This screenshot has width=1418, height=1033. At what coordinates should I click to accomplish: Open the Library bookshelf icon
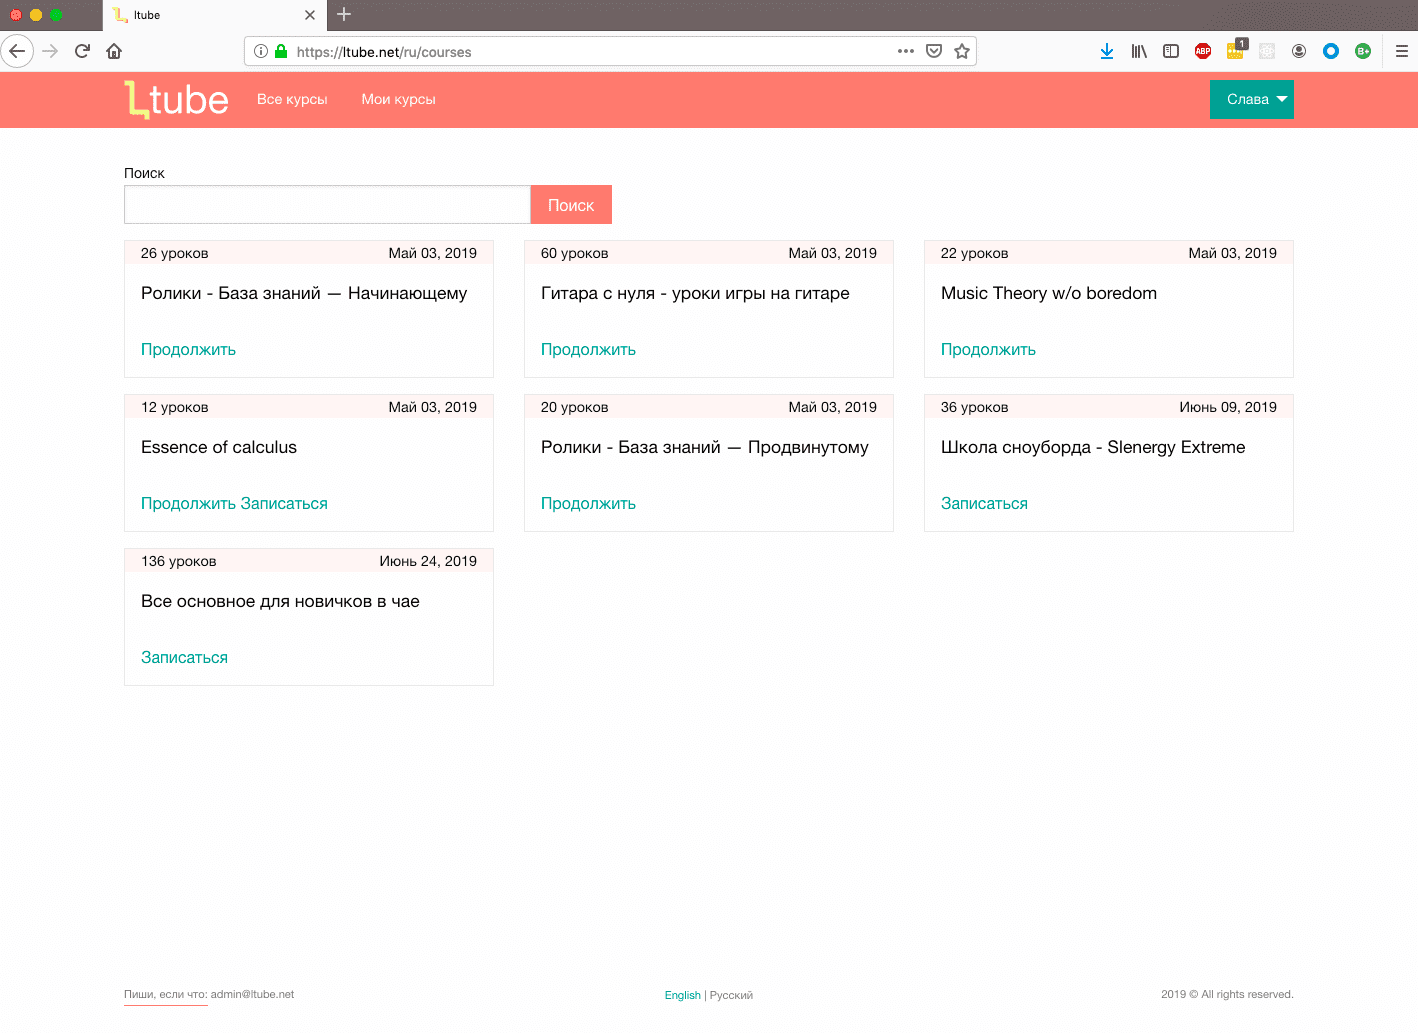click(1139, 51)
